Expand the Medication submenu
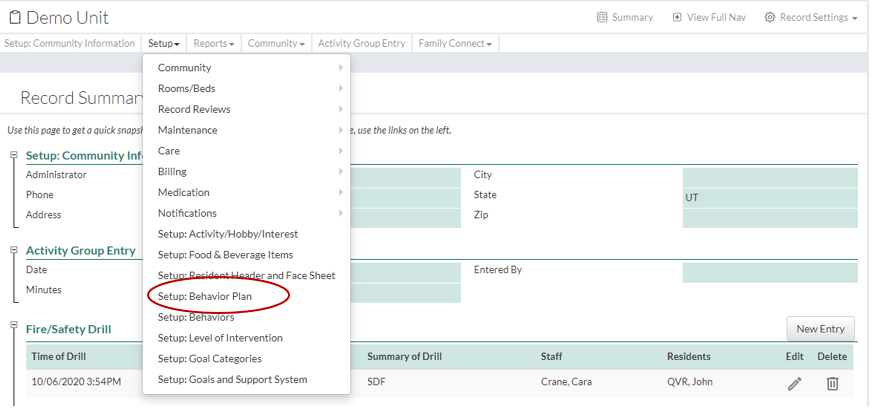 [x=184, y=192]
